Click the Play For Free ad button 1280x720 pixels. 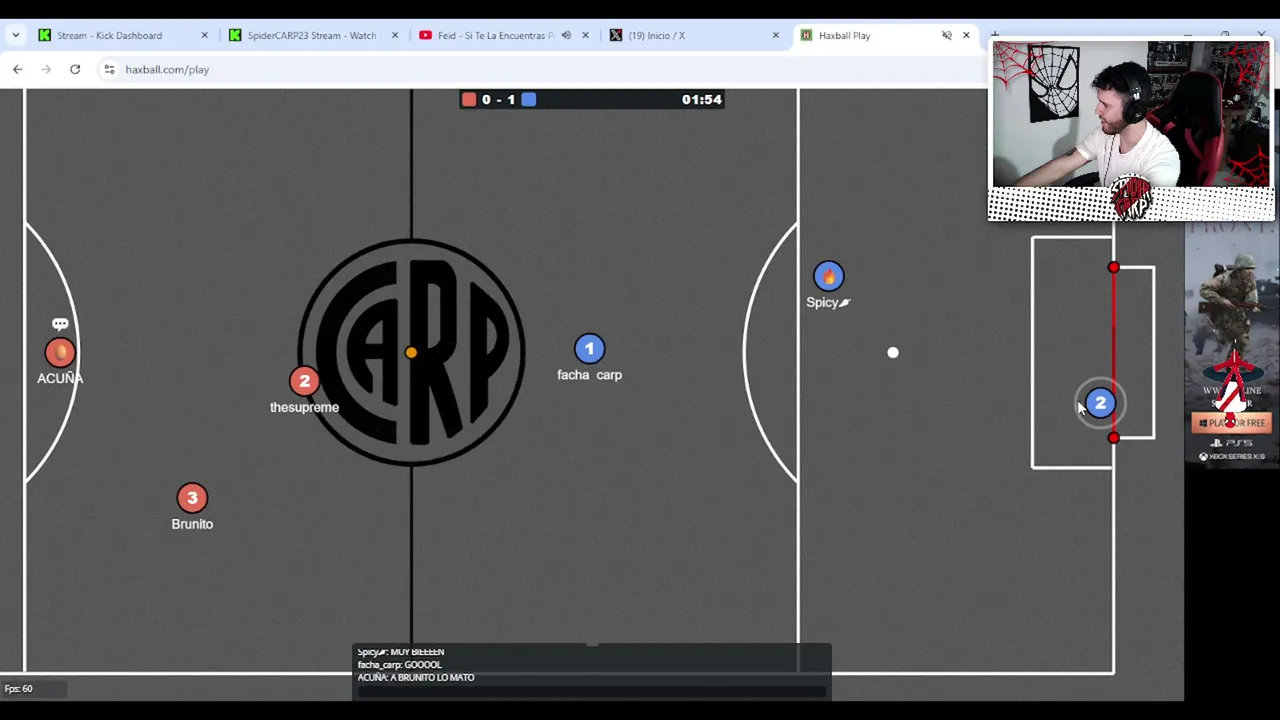[1232, 423]
